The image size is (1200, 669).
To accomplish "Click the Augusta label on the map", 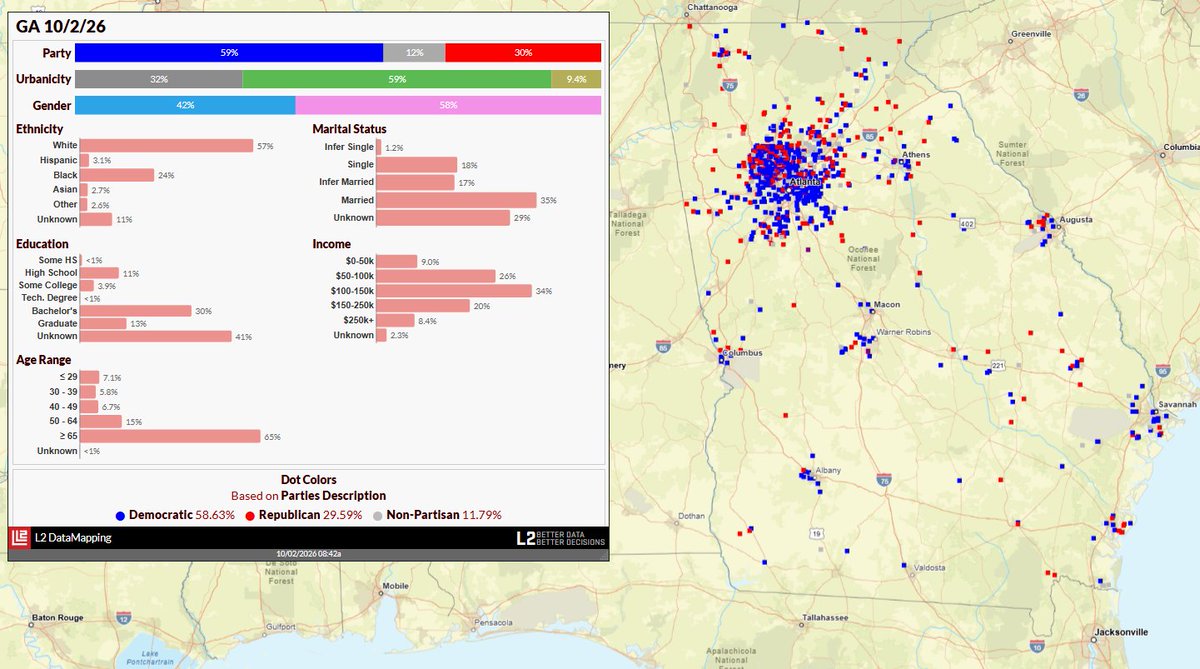I will pyautogui.click(x=1077, y=219).
